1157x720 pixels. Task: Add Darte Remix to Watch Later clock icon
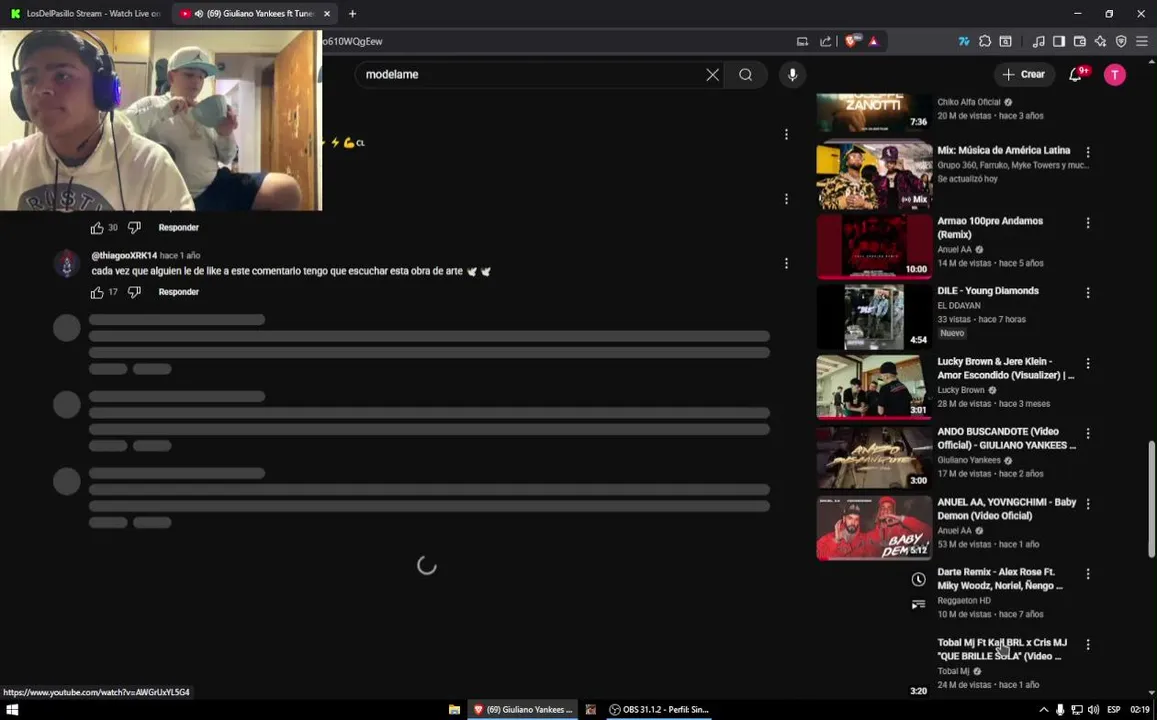(x=918, y=580)
